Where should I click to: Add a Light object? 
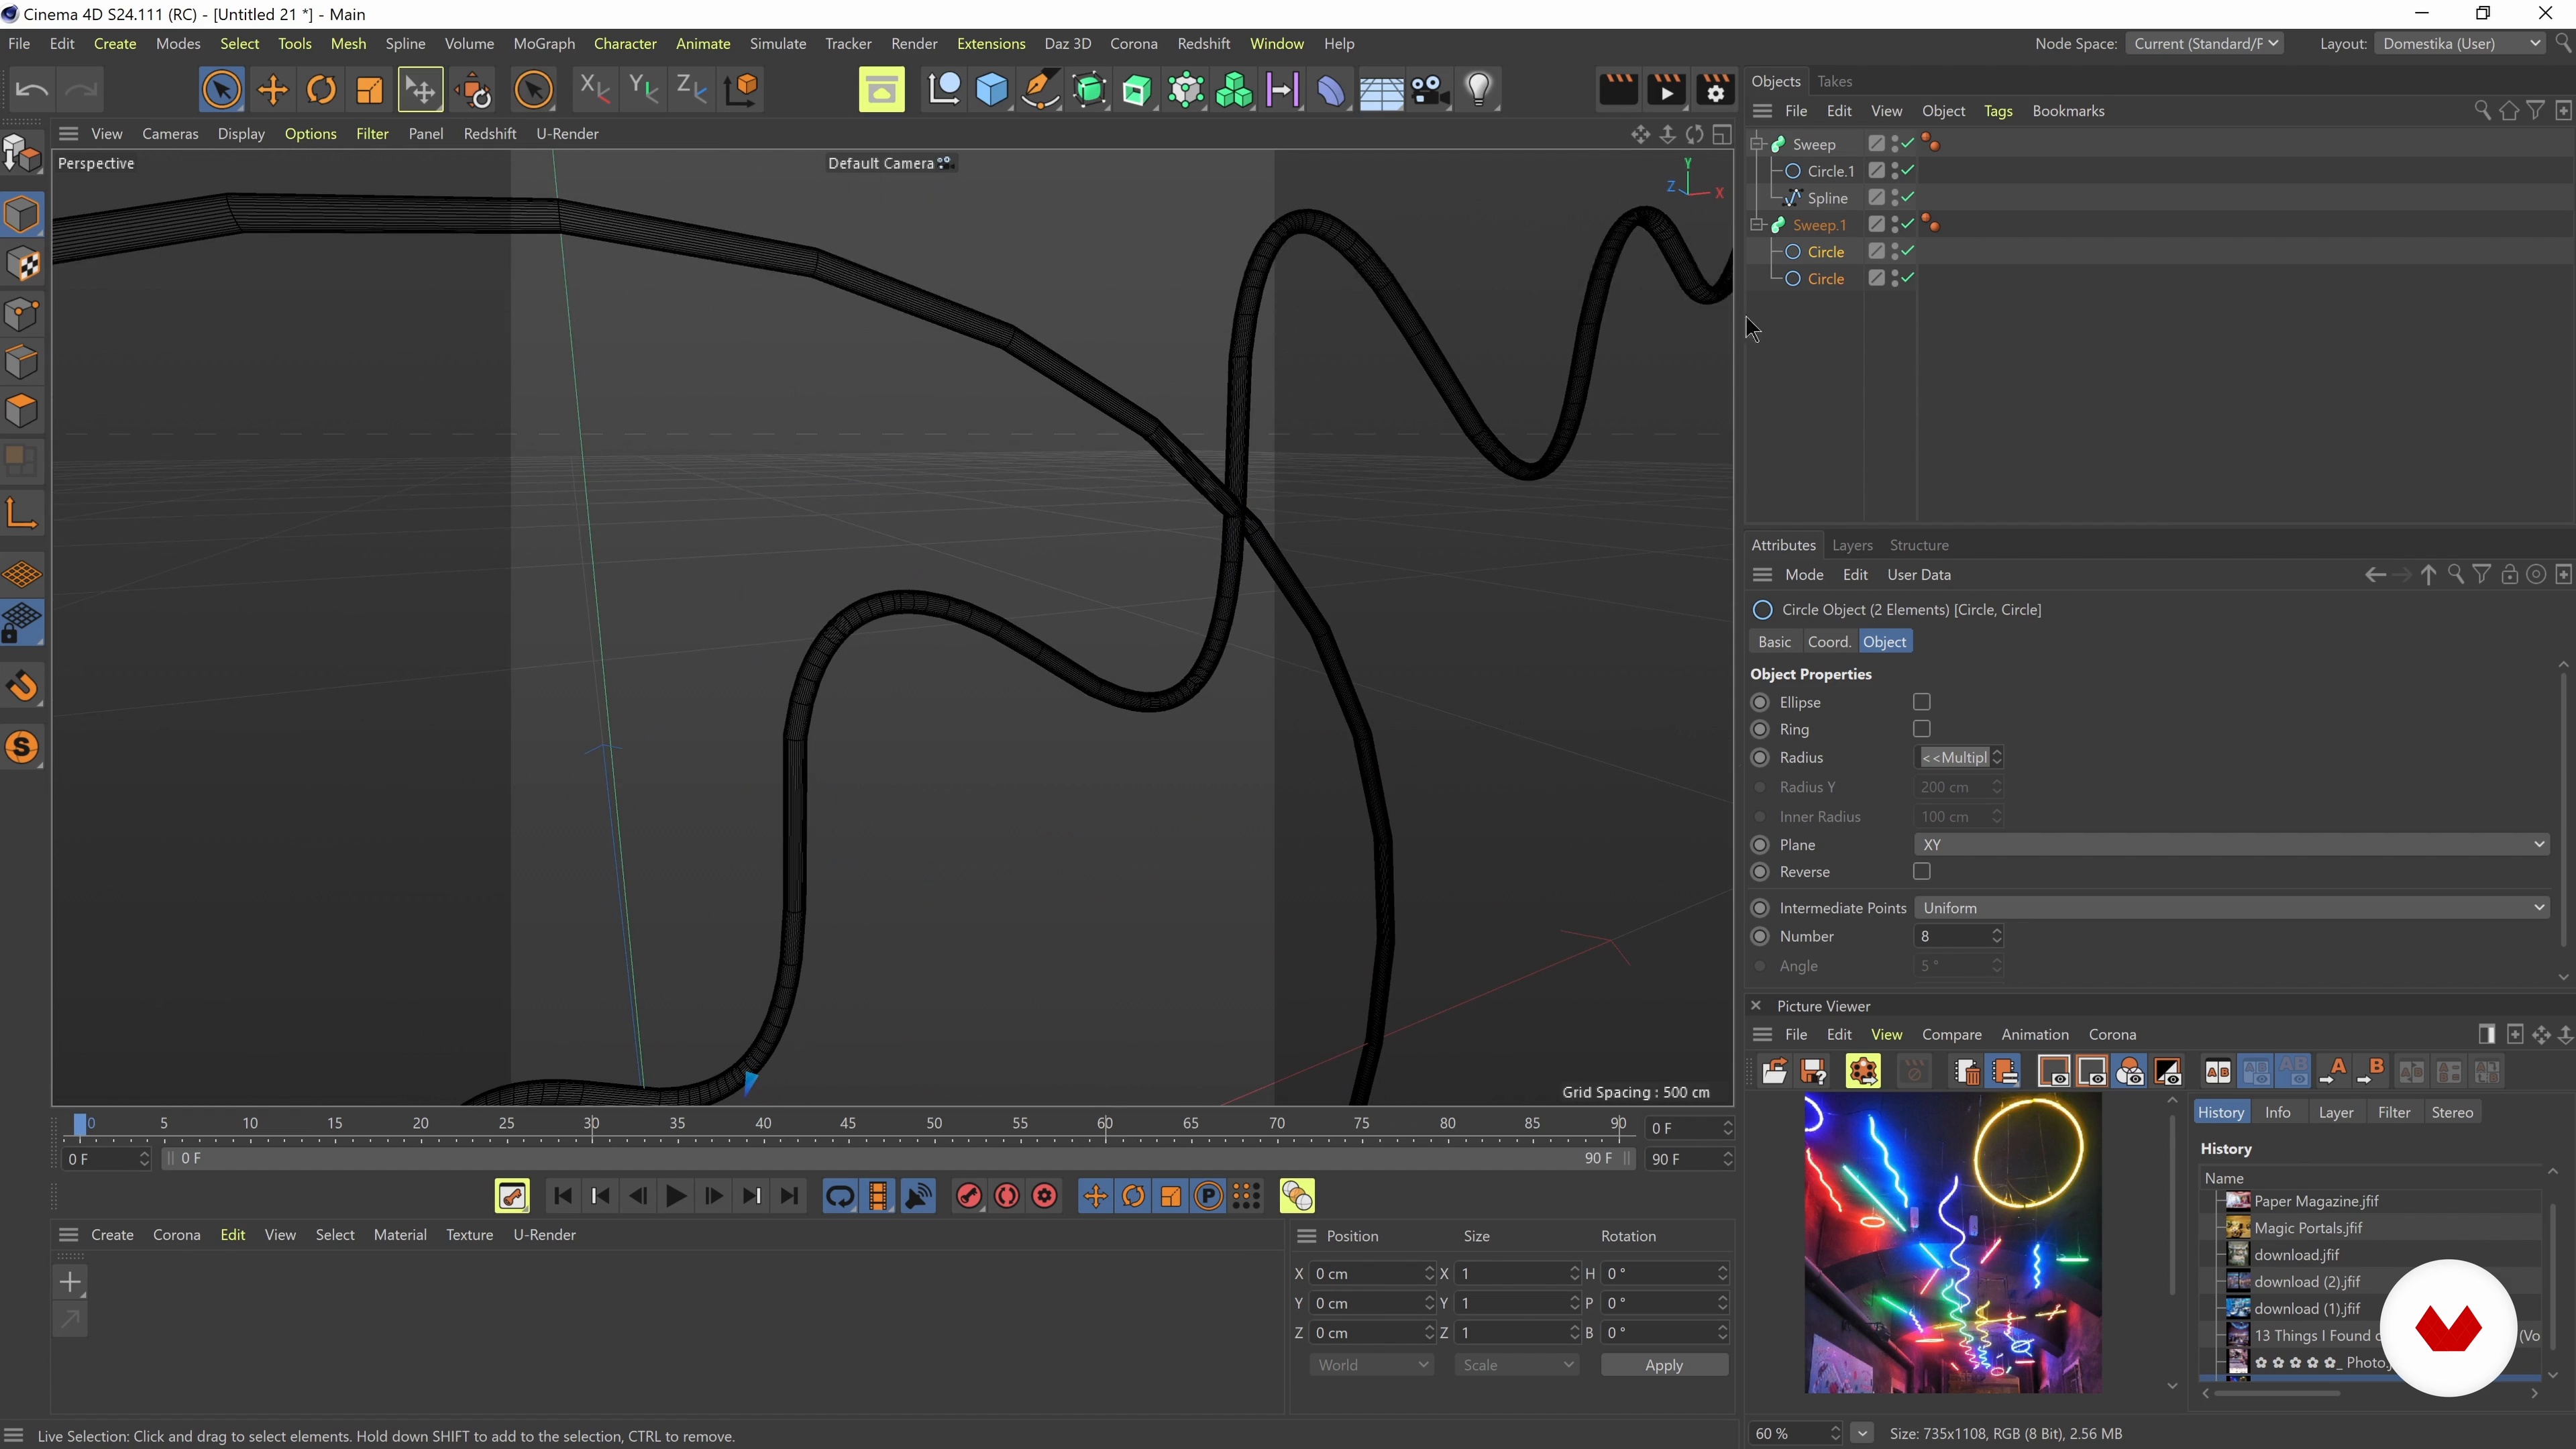(x=1479, y=90)
